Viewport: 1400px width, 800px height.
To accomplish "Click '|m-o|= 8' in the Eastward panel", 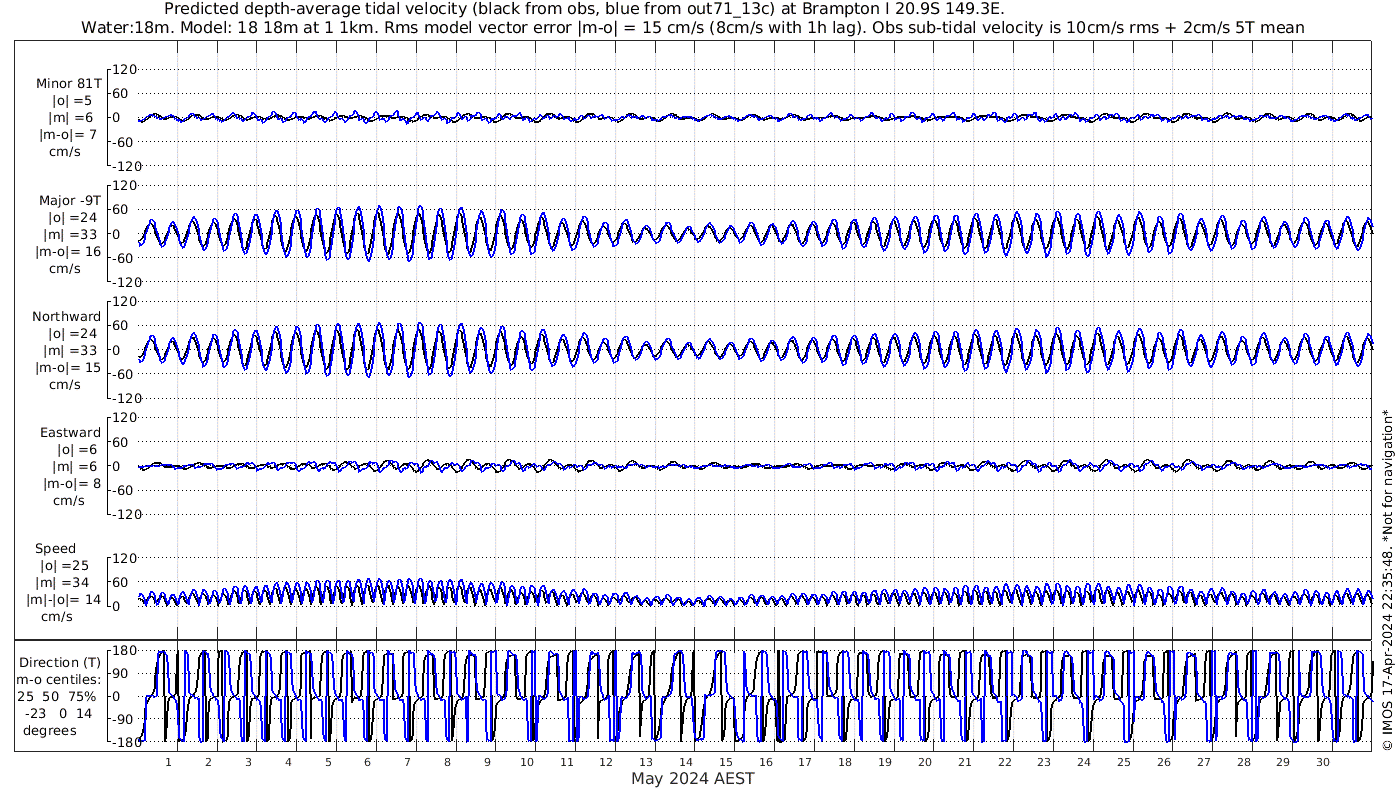I will point(72,483).
